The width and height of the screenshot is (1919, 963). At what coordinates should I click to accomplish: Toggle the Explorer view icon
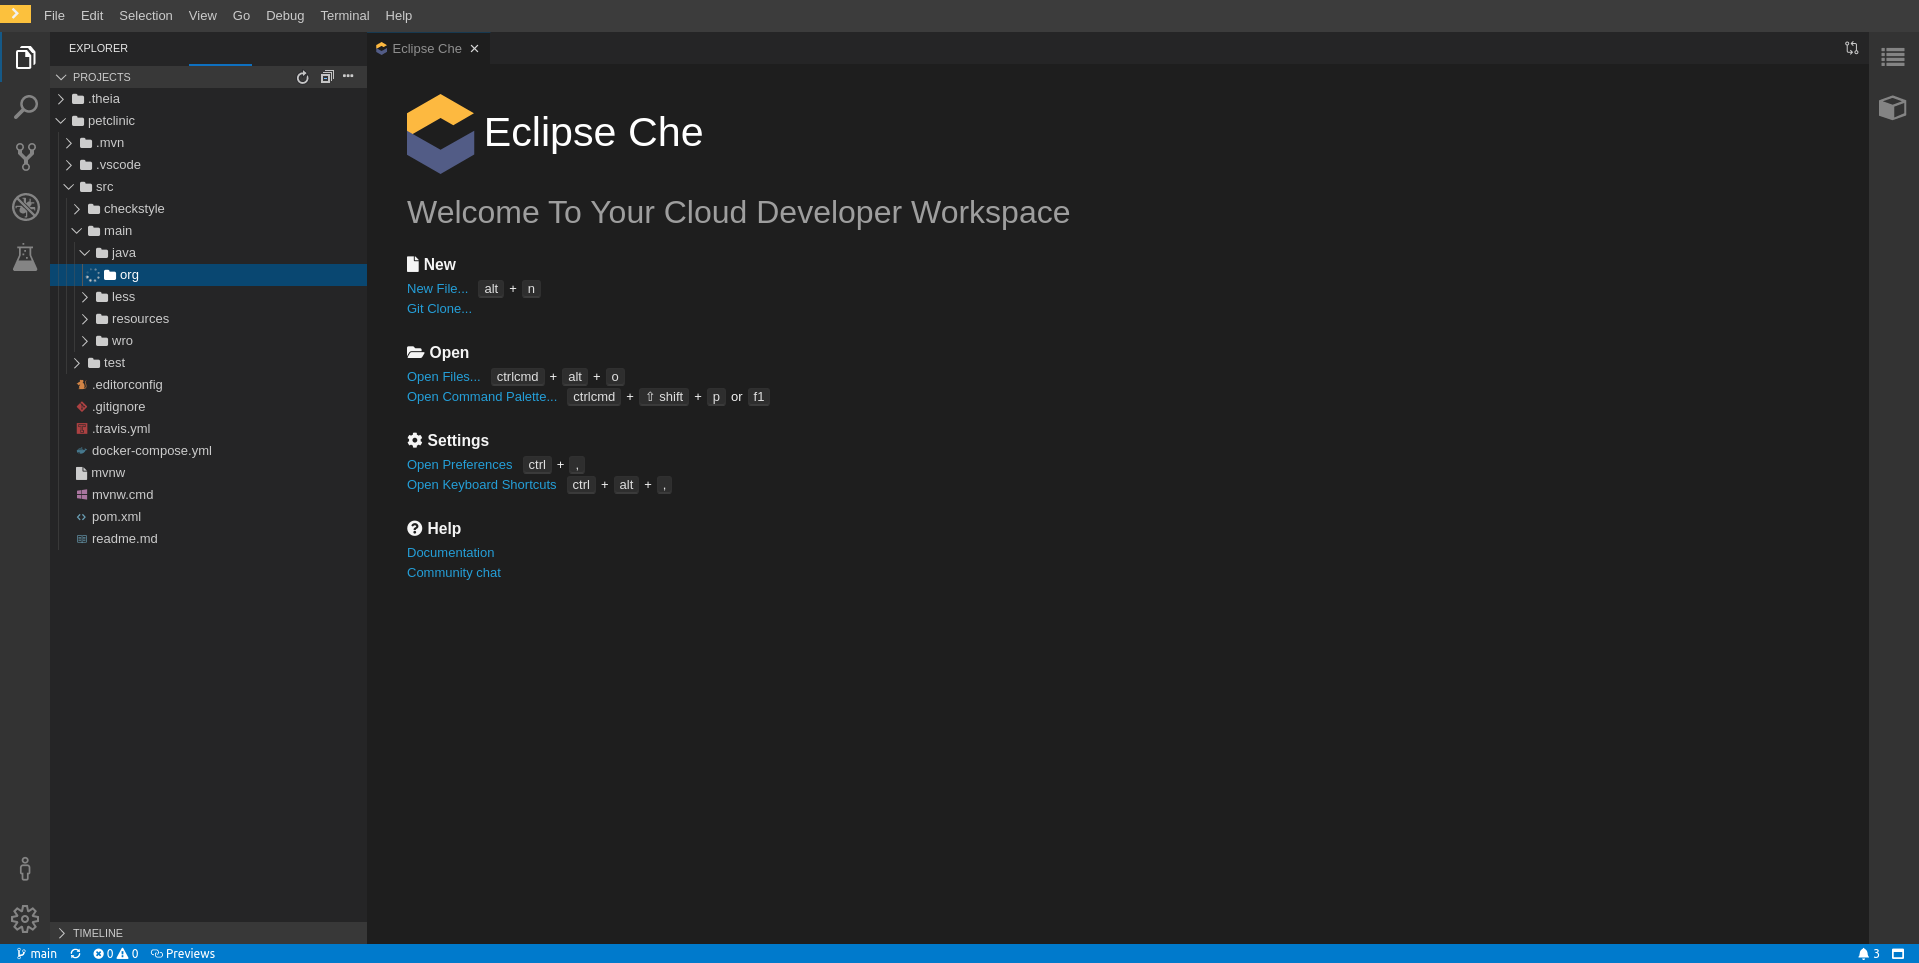(x=25, y=57)
